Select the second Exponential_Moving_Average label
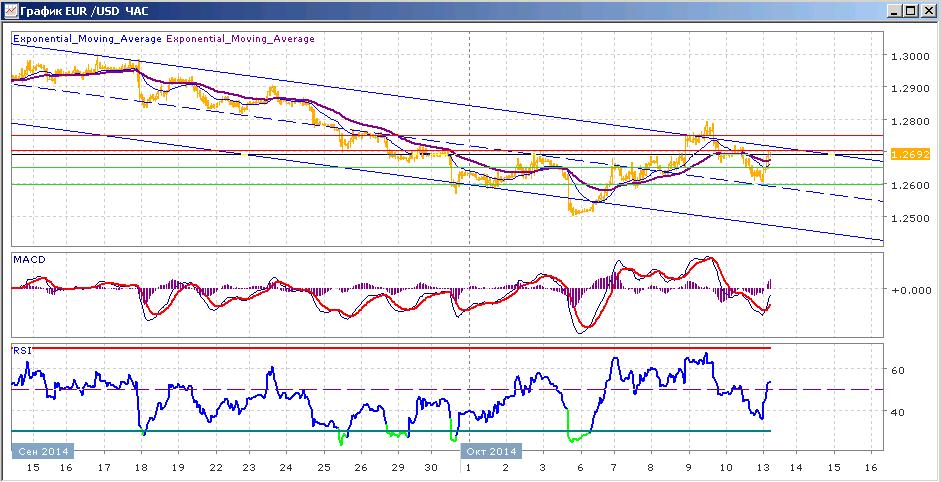Image resolution: width=941 pixels, height=482 pixels. click(240, 39)
